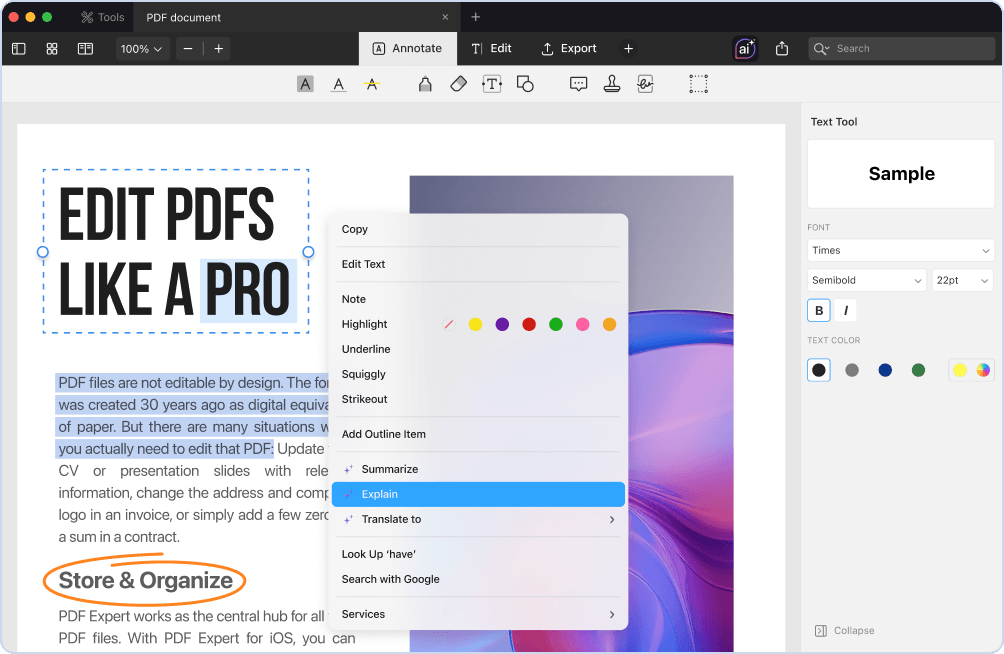Open the zoom level dropdown
Screen dimensions: 1004x654
pyautogui.click(x=142, y=47)
